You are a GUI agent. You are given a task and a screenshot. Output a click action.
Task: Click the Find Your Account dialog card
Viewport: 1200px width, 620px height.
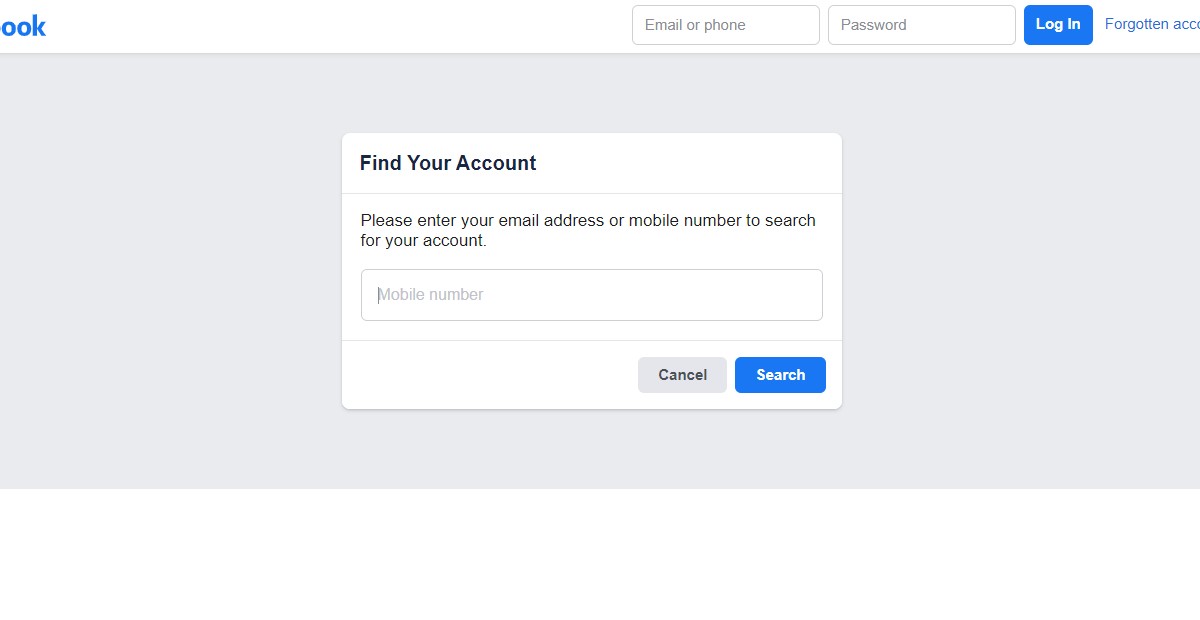pos(591,270)
